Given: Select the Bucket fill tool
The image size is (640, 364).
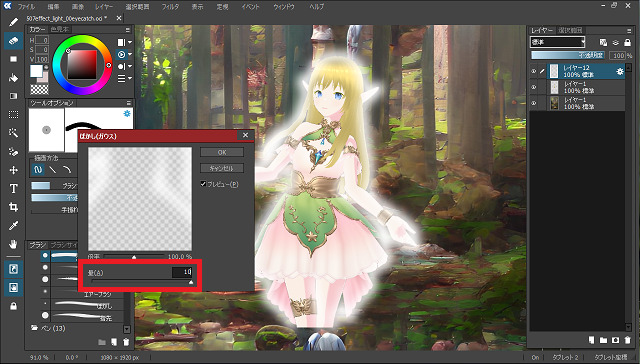Looking at the screenshot, I should [13, 78].
